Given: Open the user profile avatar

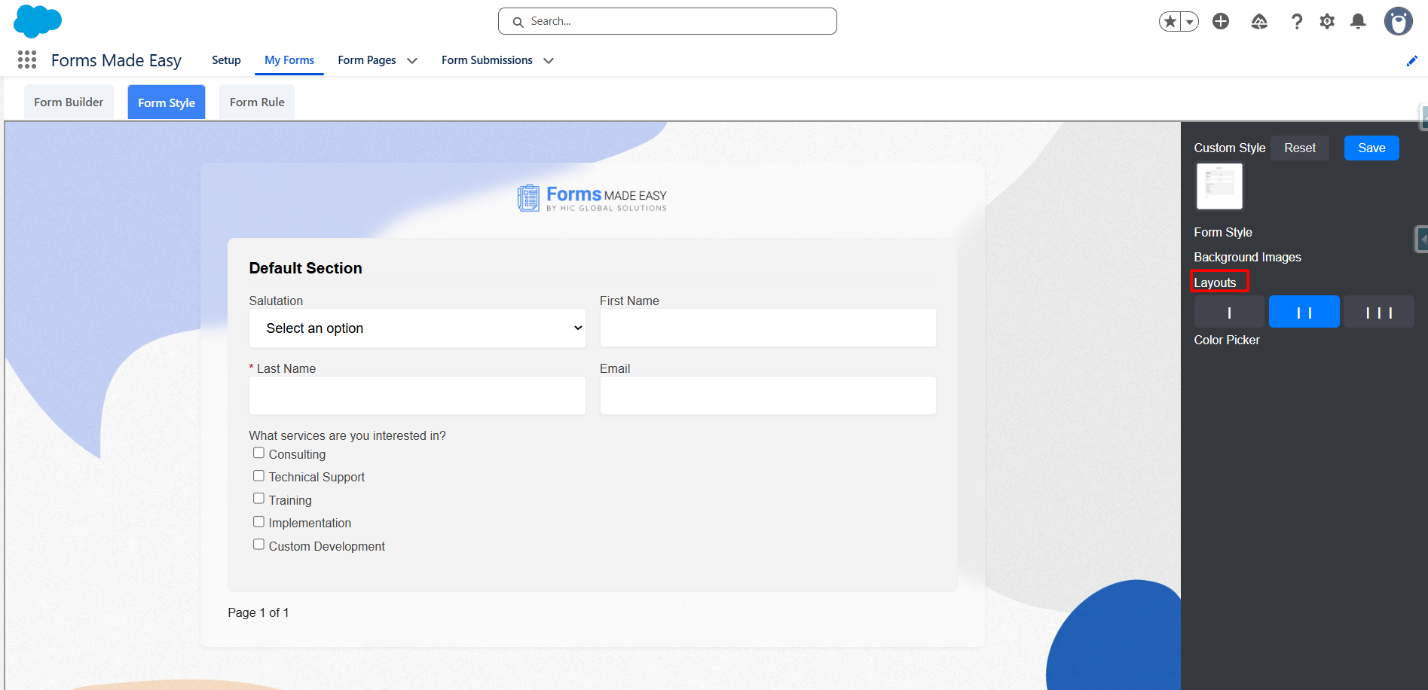Looking at the screenshot, I should (1398, 21).
